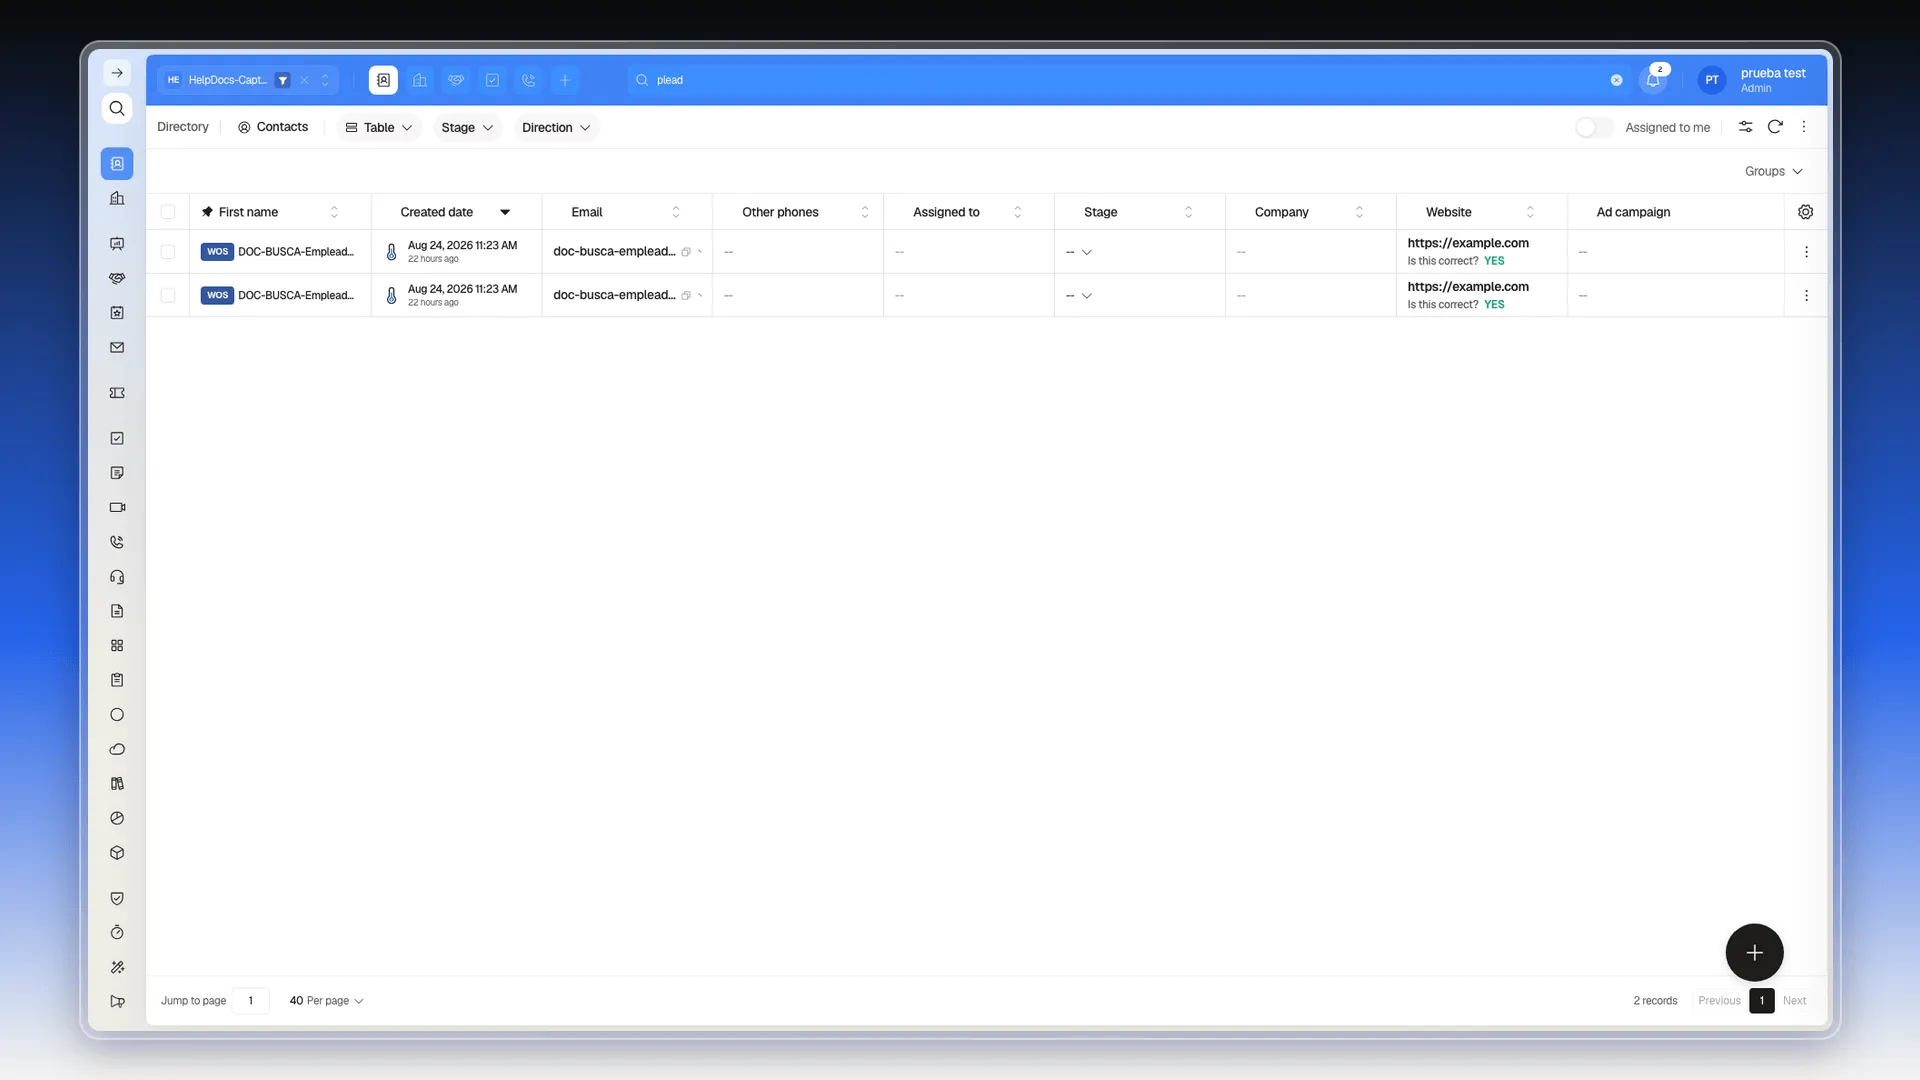Clear the search field with x icon

(x=1616, y=80)
